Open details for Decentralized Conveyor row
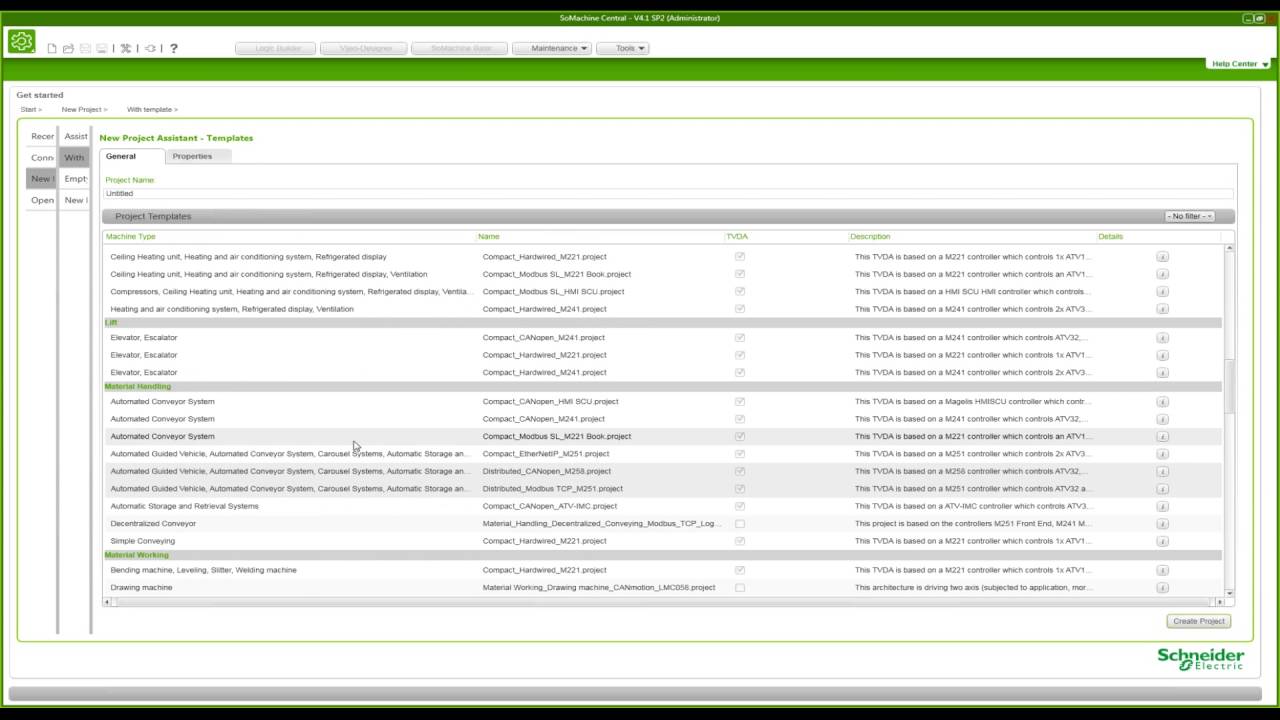Image resolution: width=1280 pixels, height=720 pixels. [x=1162, y=524]
